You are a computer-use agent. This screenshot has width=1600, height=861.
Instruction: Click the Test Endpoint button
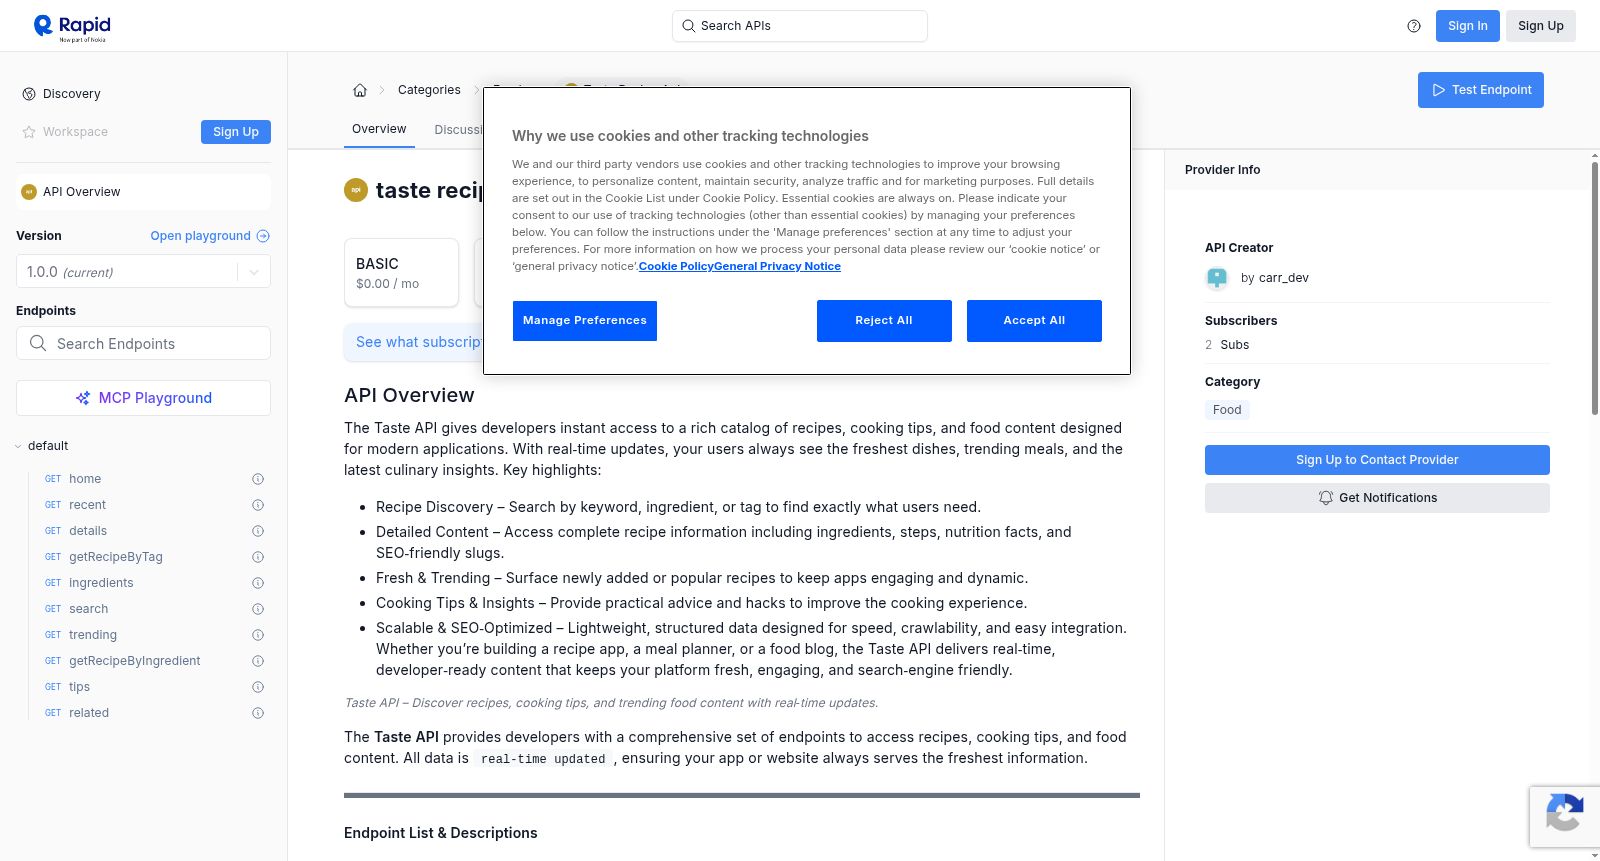coord(1481,90)
